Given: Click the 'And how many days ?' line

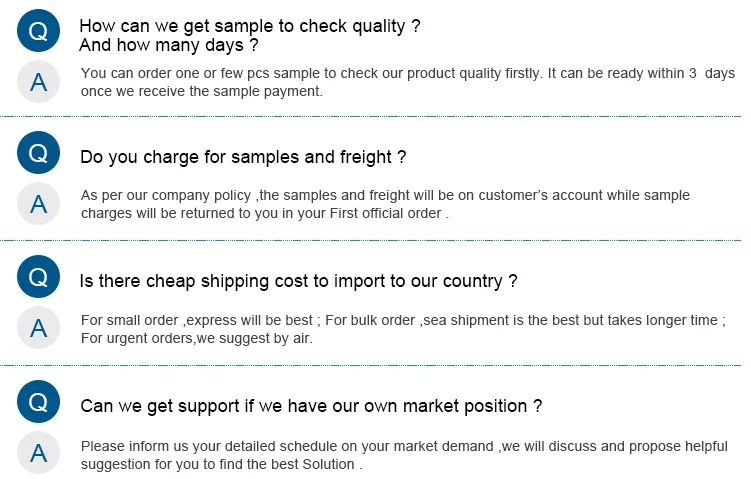Looking at the screenshot, I should pyautogui.click(x=168, y=45).
